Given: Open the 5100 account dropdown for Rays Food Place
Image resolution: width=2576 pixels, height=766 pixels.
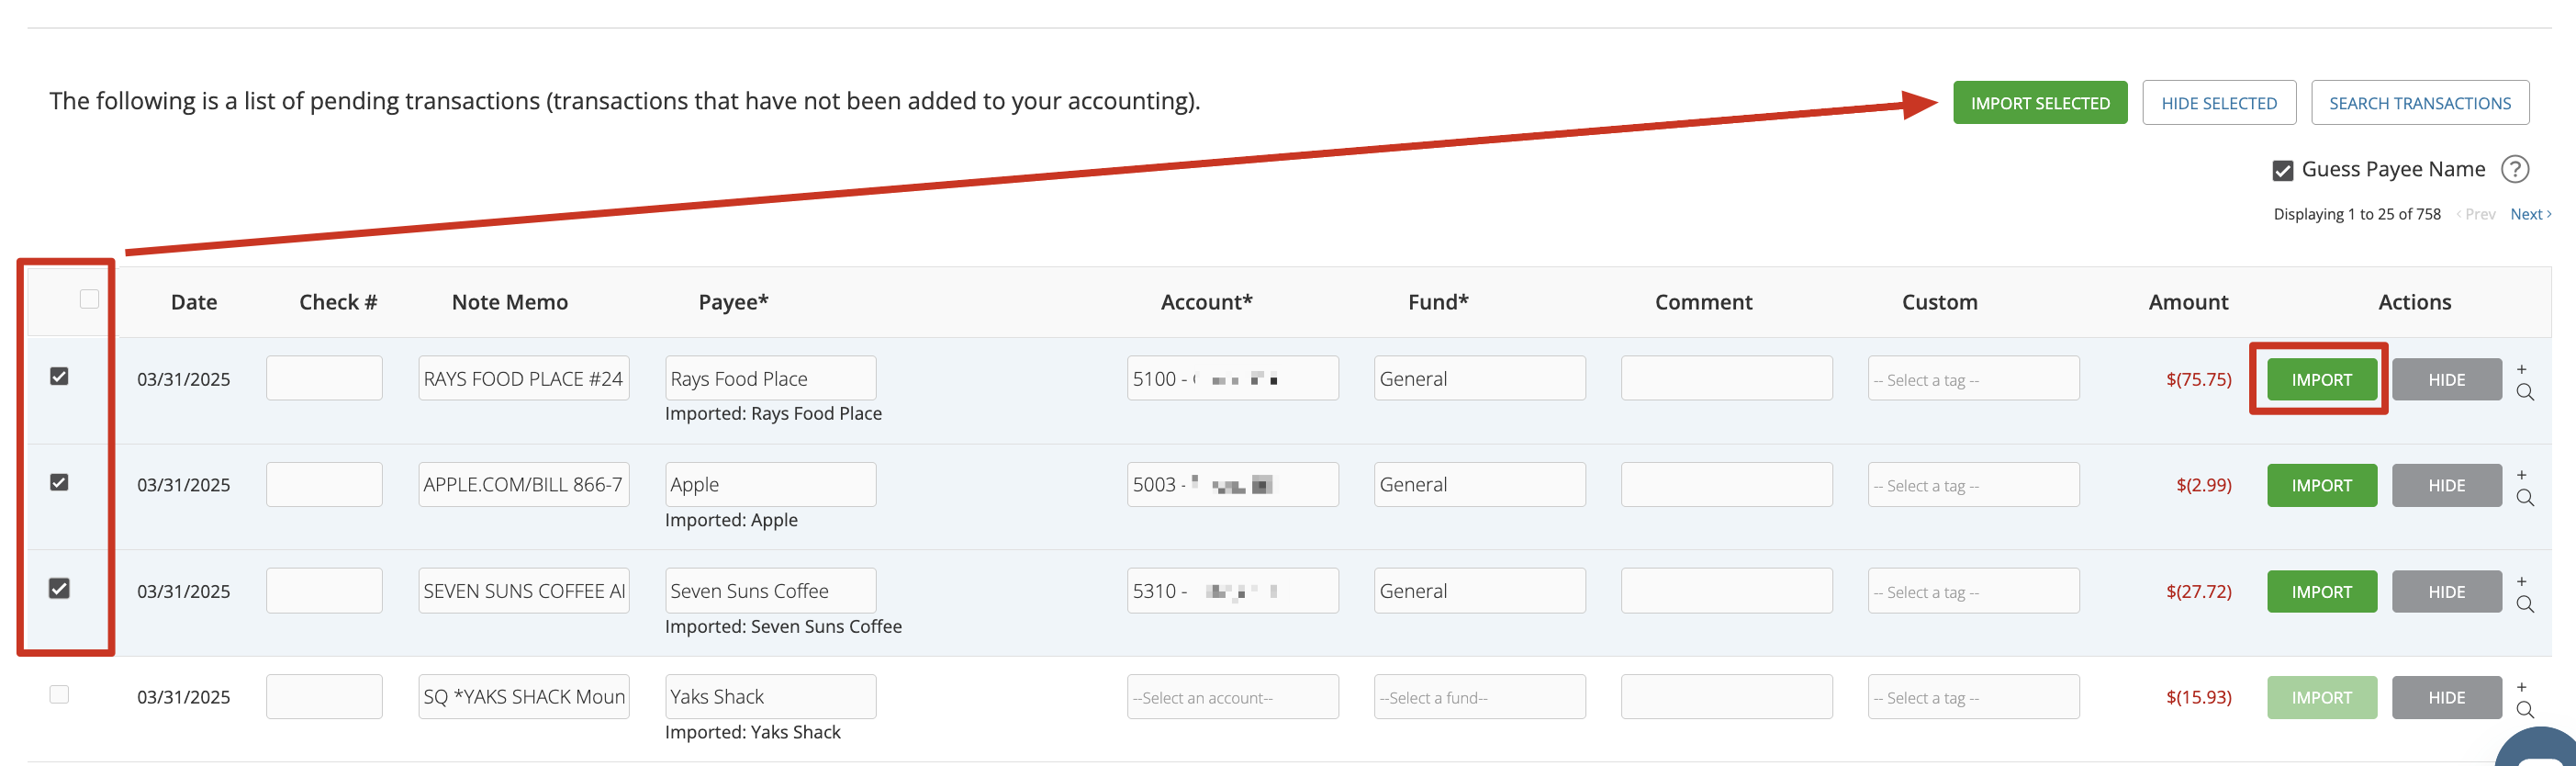Looking at the screenshot, I should 1232,379.
